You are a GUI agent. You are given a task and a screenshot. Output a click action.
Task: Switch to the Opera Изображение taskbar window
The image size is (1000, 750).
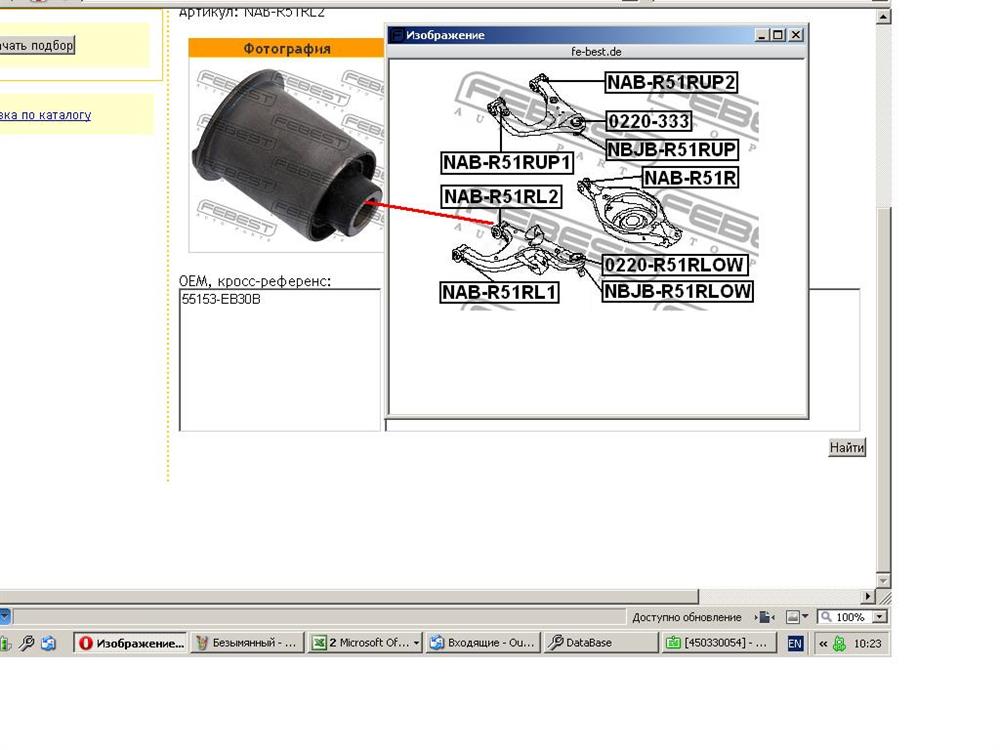[131, 643]
